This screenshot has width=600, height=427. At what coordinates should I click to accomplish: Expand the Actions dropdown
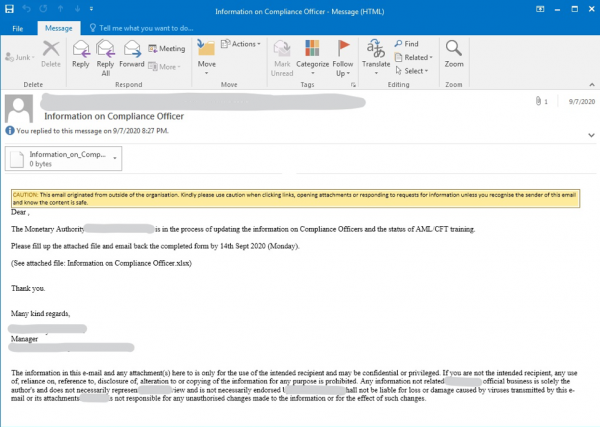[x=240, y=44]
